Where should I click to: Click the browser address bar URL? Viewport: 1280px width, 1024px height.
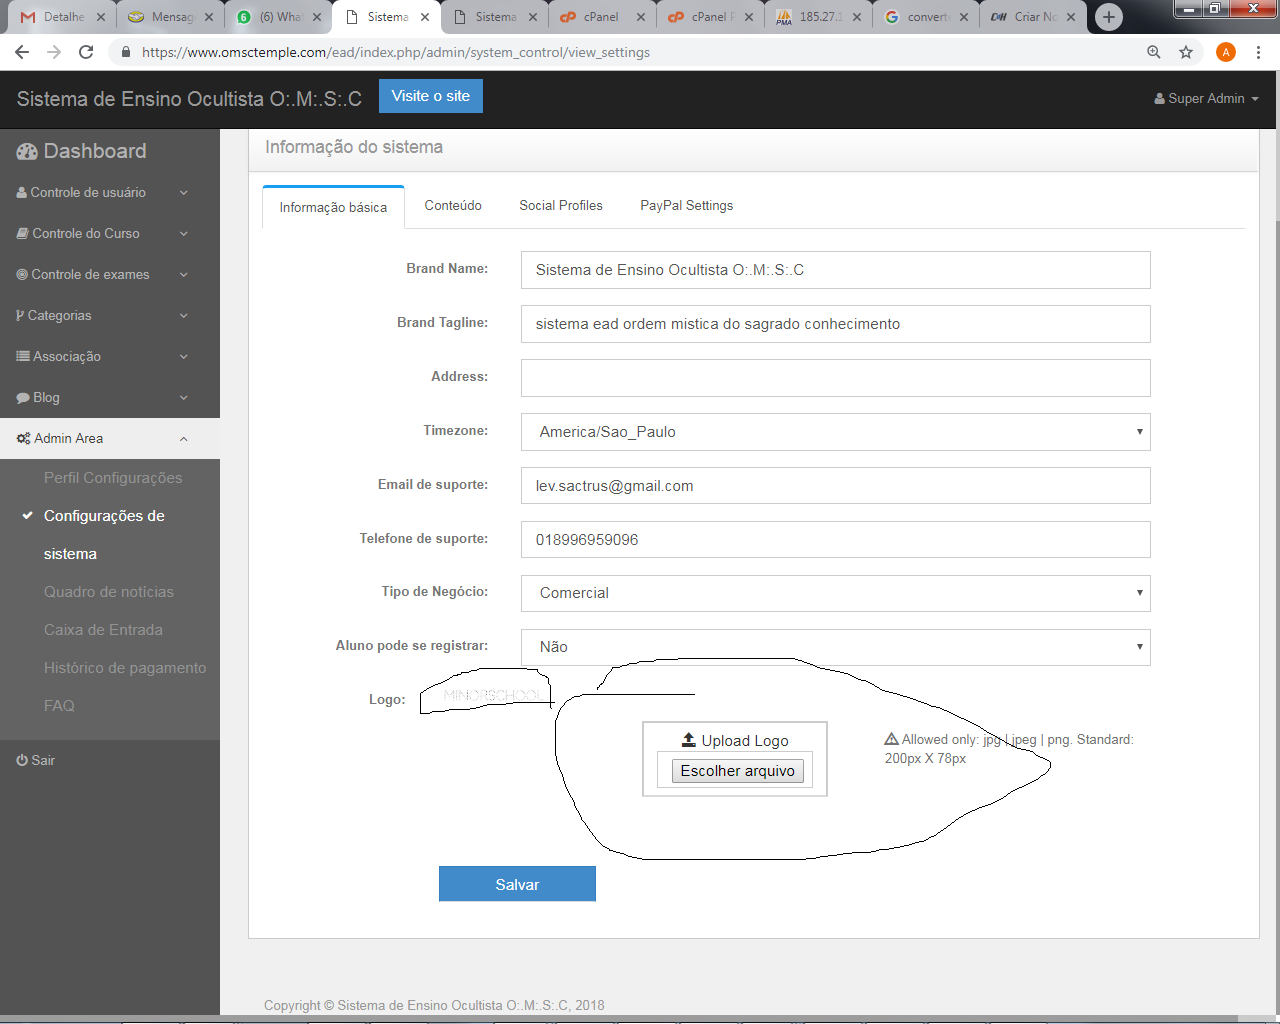tap(396, 52)
